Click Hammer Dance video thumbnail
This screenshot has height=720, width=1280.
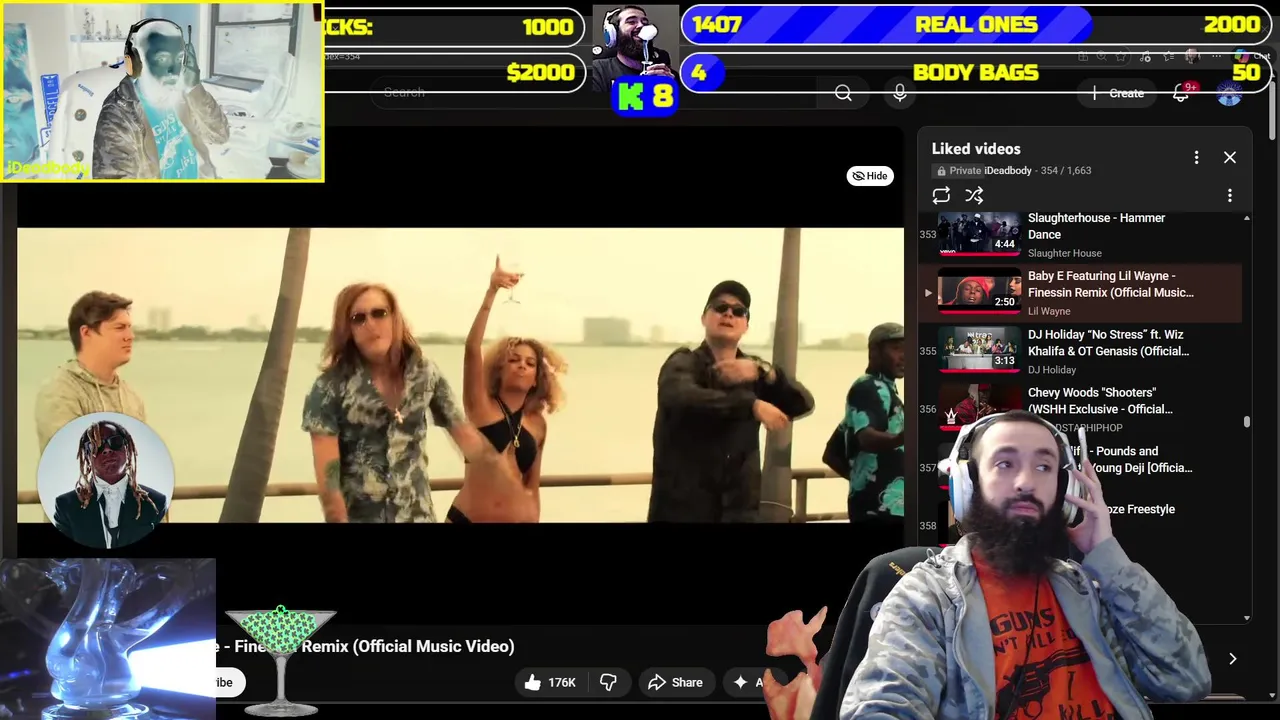click(x=979, y=233)
